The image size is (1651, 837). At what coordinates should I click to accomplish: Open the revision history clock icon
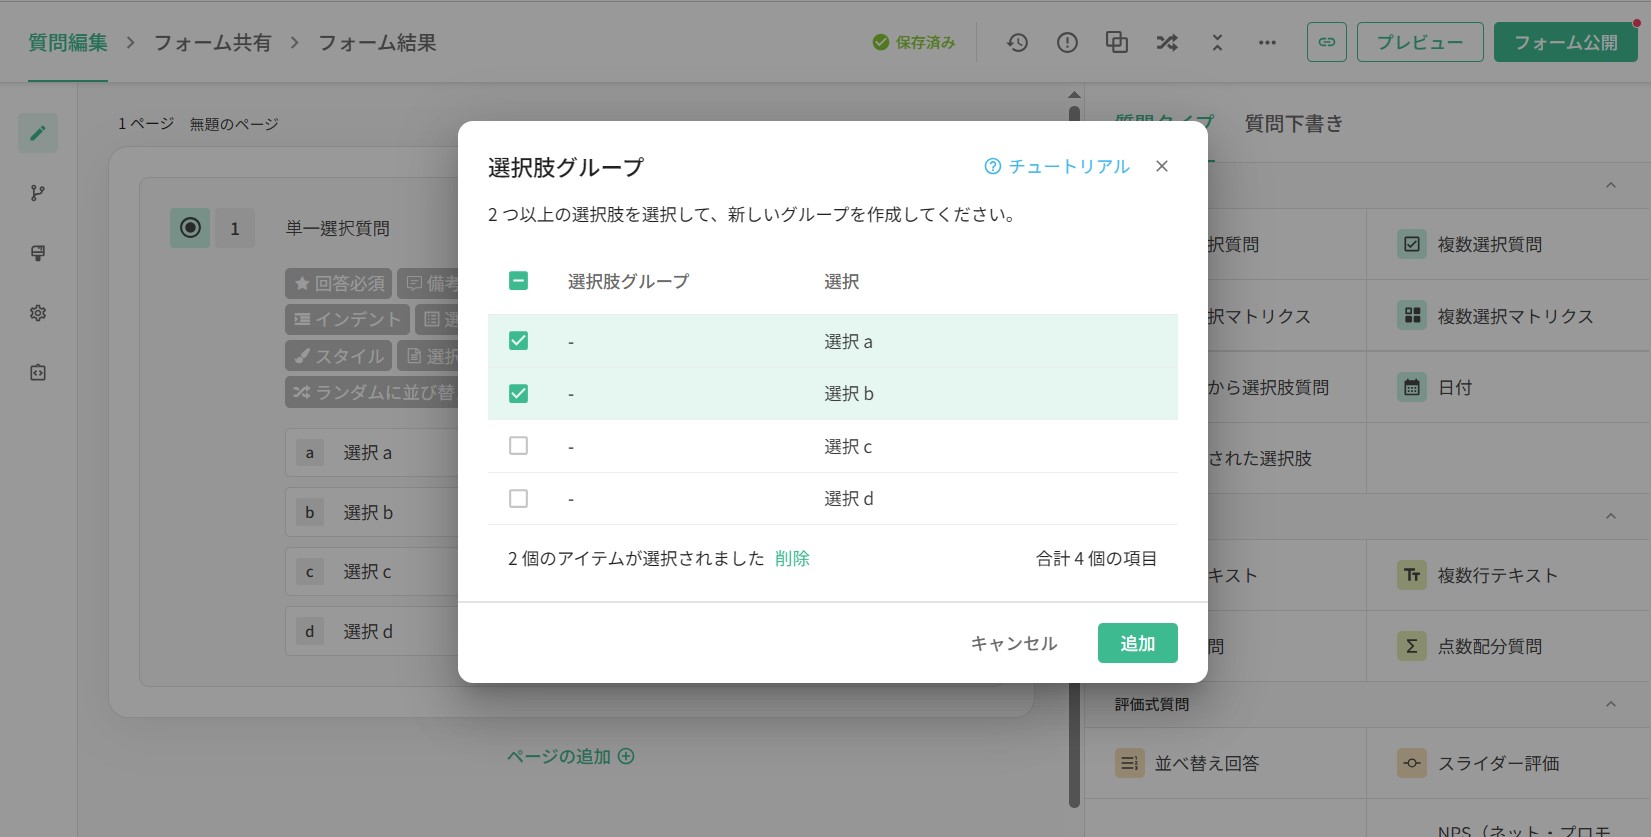[1017, 42]
